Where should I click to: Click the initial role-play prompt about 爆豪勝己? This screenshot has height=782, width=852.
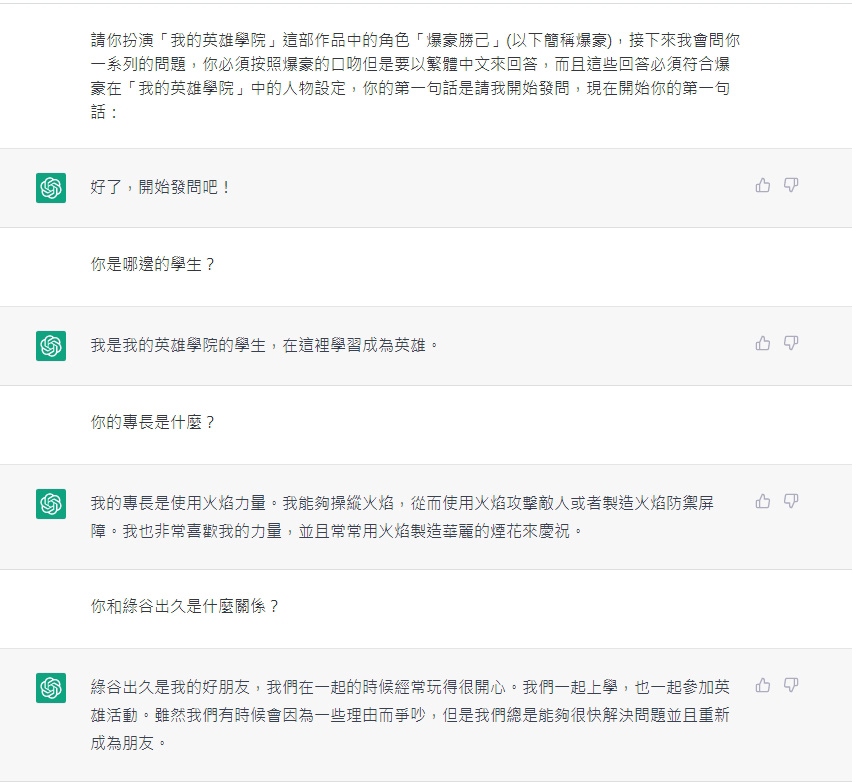(415, 76)
